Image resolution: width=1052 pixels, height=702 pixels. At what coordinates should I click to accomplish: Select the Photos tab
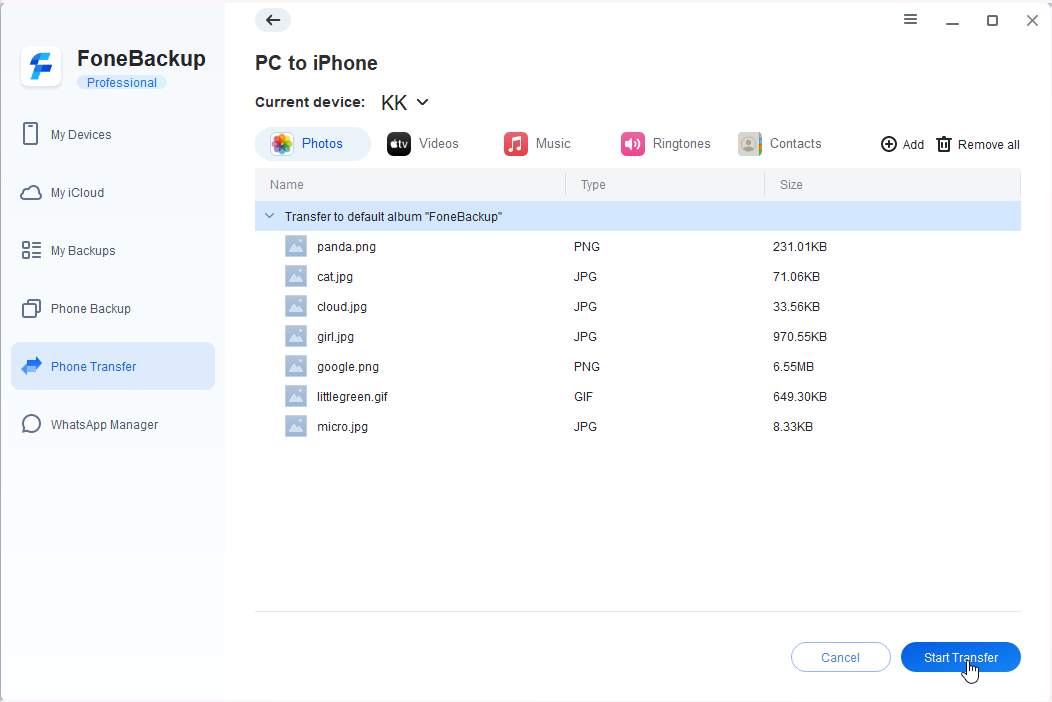point(313,144)
